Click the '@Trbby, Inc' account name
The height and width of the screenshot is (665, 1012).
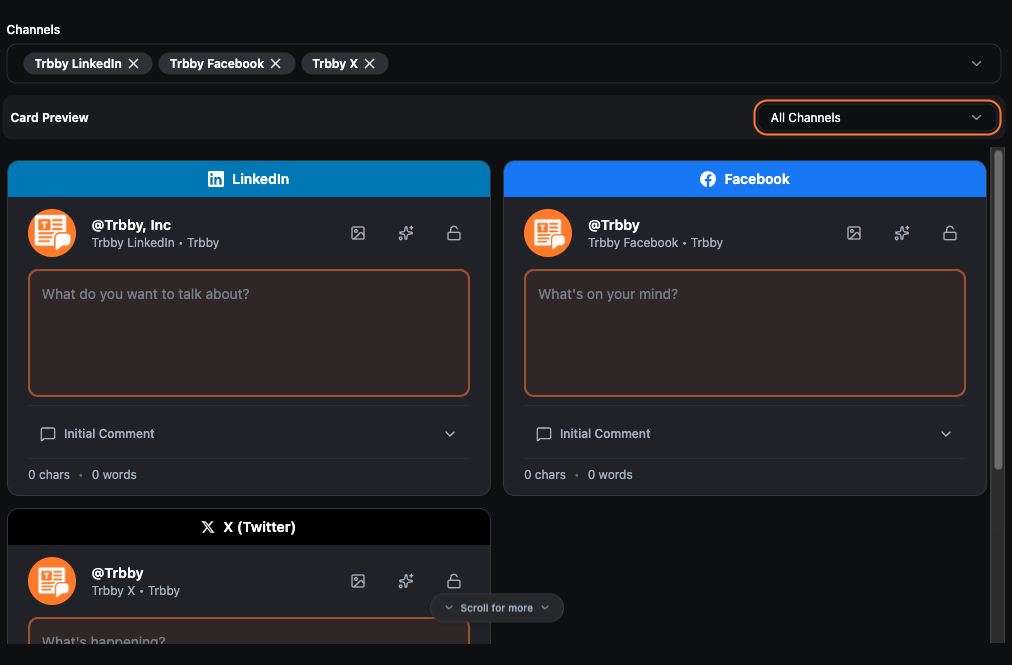pos(131,225)
